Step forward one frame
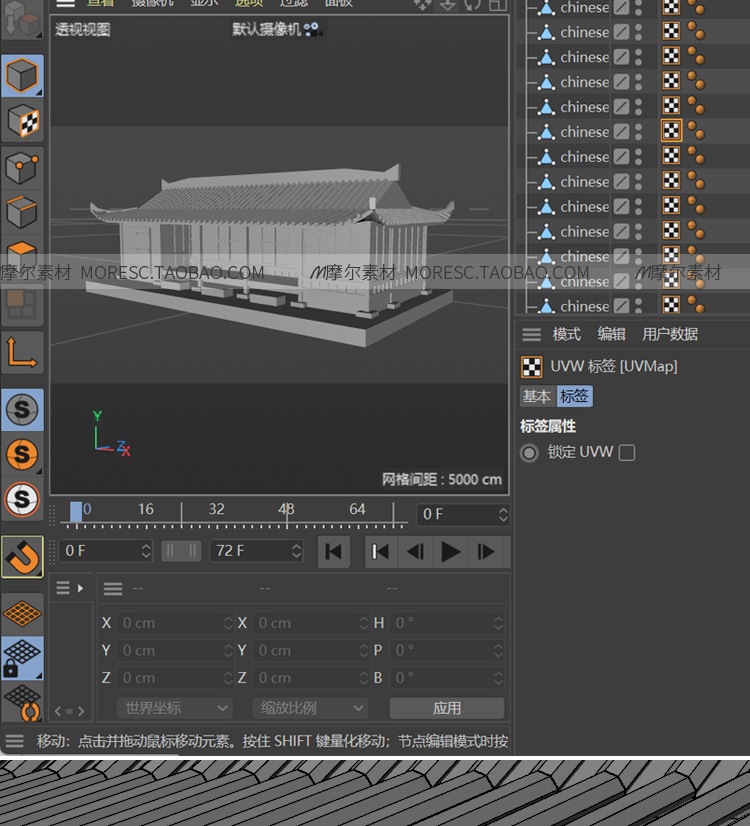This screenshot has width=750, height=826. pyautogui.click(x=485, y=552)
